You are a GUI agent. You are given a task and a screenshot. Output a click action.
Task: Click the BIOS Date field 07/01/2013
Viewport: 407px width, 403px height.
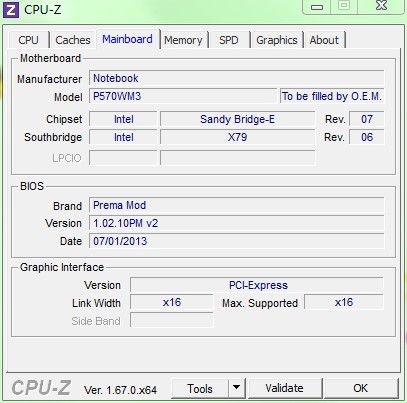[237, 241]
